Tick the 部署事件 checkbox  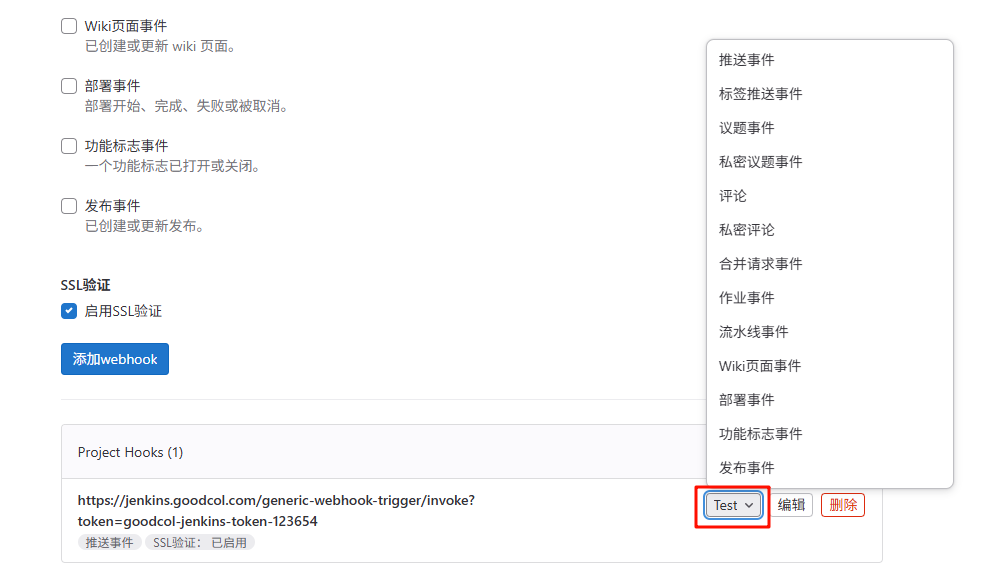[69, 86]
